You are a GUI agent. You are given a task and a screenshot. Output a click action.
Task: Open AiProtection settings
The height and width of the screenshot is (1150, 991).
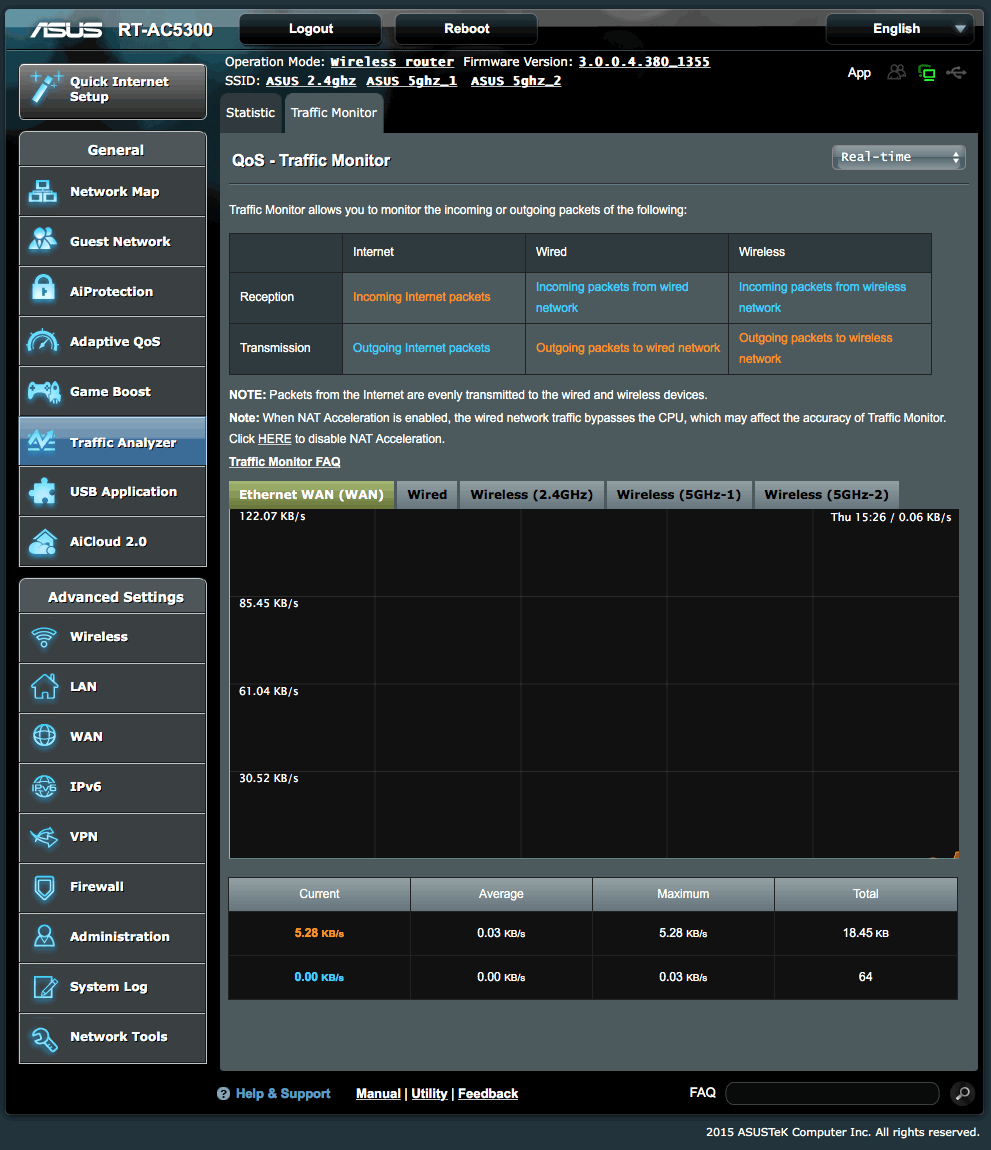point(112,291)
